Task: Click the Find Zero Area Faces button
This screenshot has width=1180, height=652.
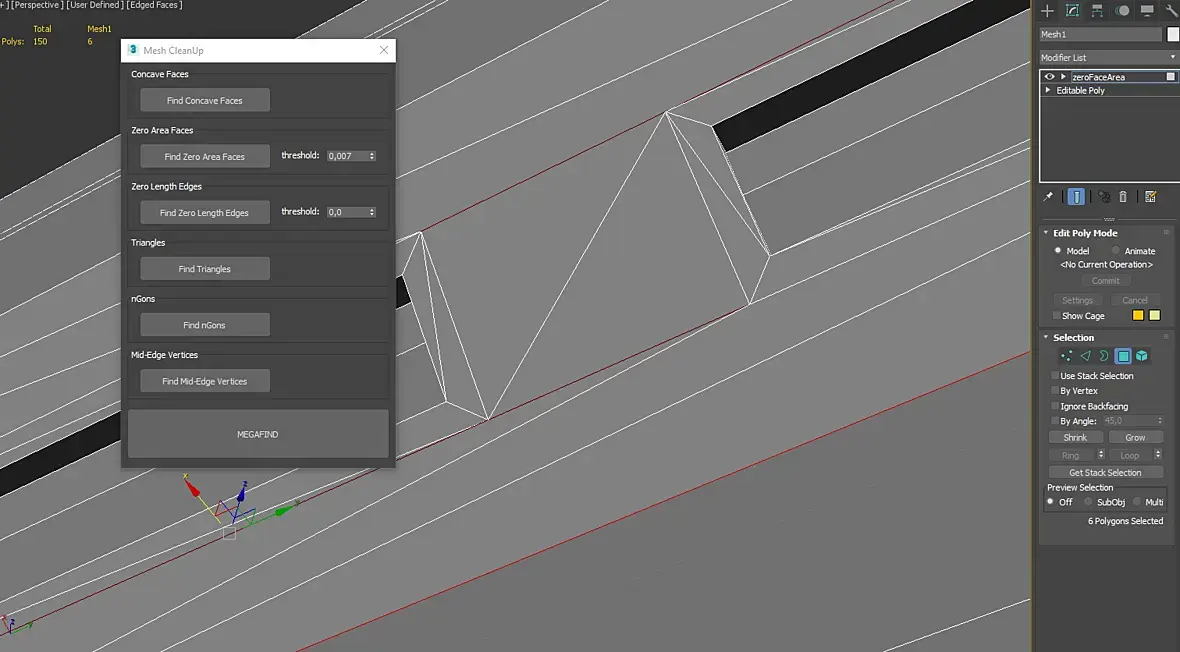Action: [205, 157]
